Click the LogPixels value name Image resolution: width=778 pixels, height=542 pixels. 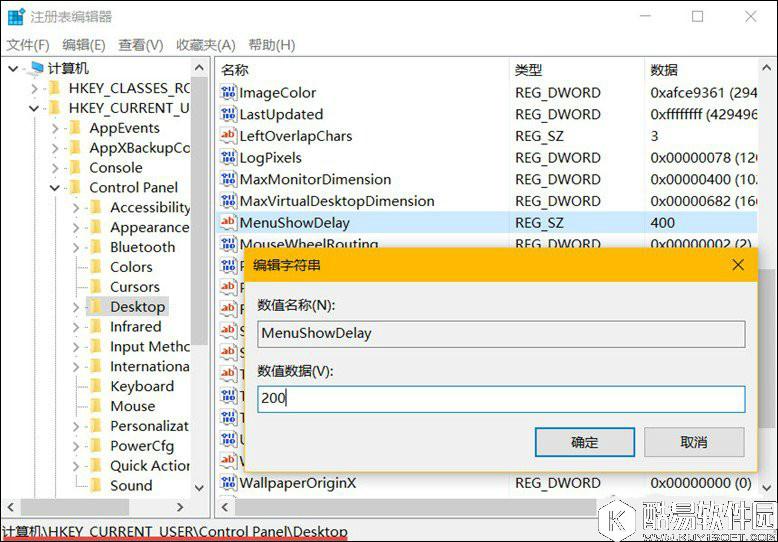pyautogui.click(x=270, y=158)
